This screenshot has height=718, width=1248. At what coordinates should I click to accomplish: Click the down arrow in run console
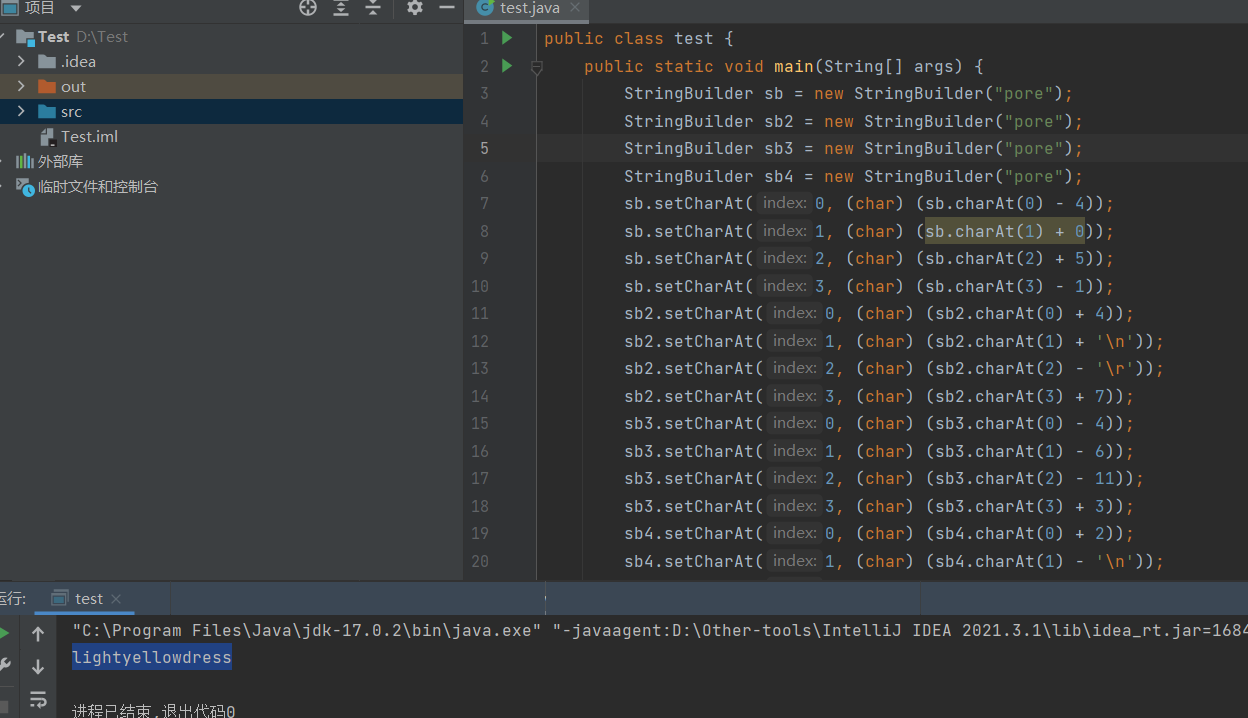tap(38, 666)
